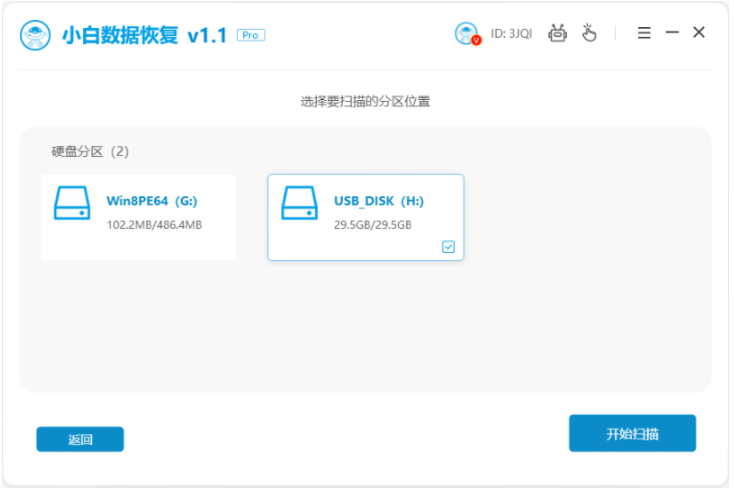The image size is (734, 492).
Task: Close the recovery window
Action: [699, 32]
